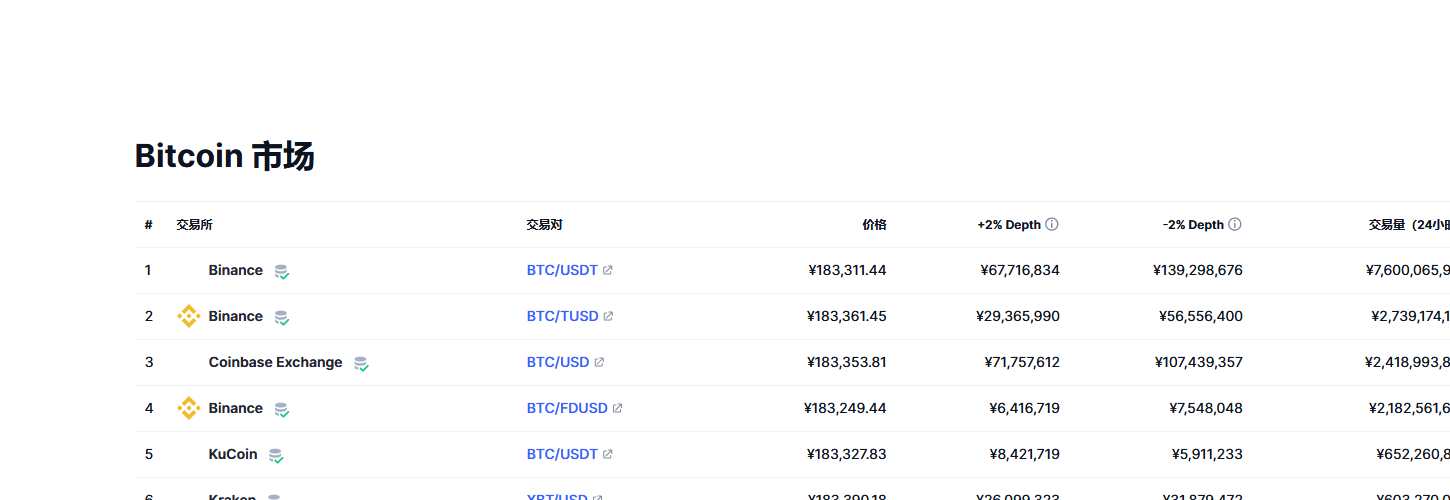Click the external link icon beside BTC/USD
Viewport: 1450px width, 500px height.
coord(599,362)
